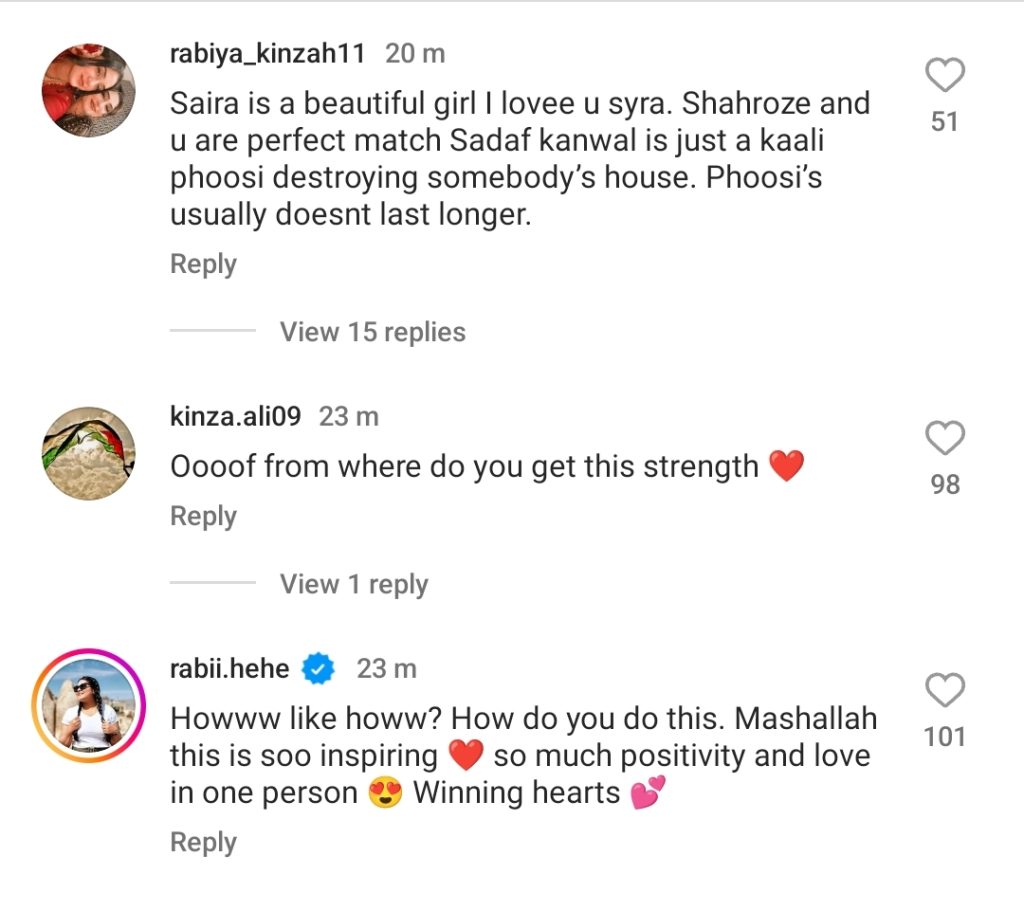Click the 20 m timestamp
1024x911 pixels.
pyautogui.click(x=415, y=53)
